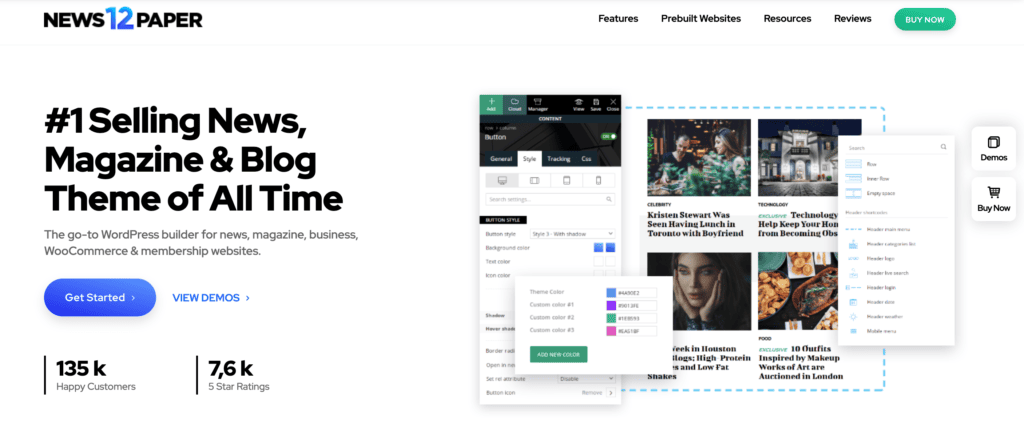Switch to the General tab
The image size is (1024, 448).
pyautogui.click(x=500, y=159)
